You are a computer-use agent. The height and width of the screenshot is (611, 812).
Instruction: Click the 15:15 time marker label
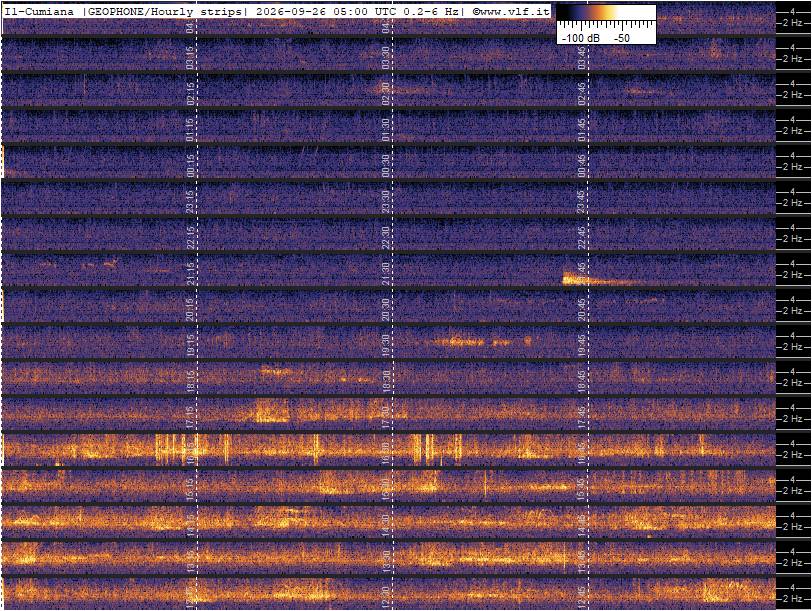tap(190, 488)
